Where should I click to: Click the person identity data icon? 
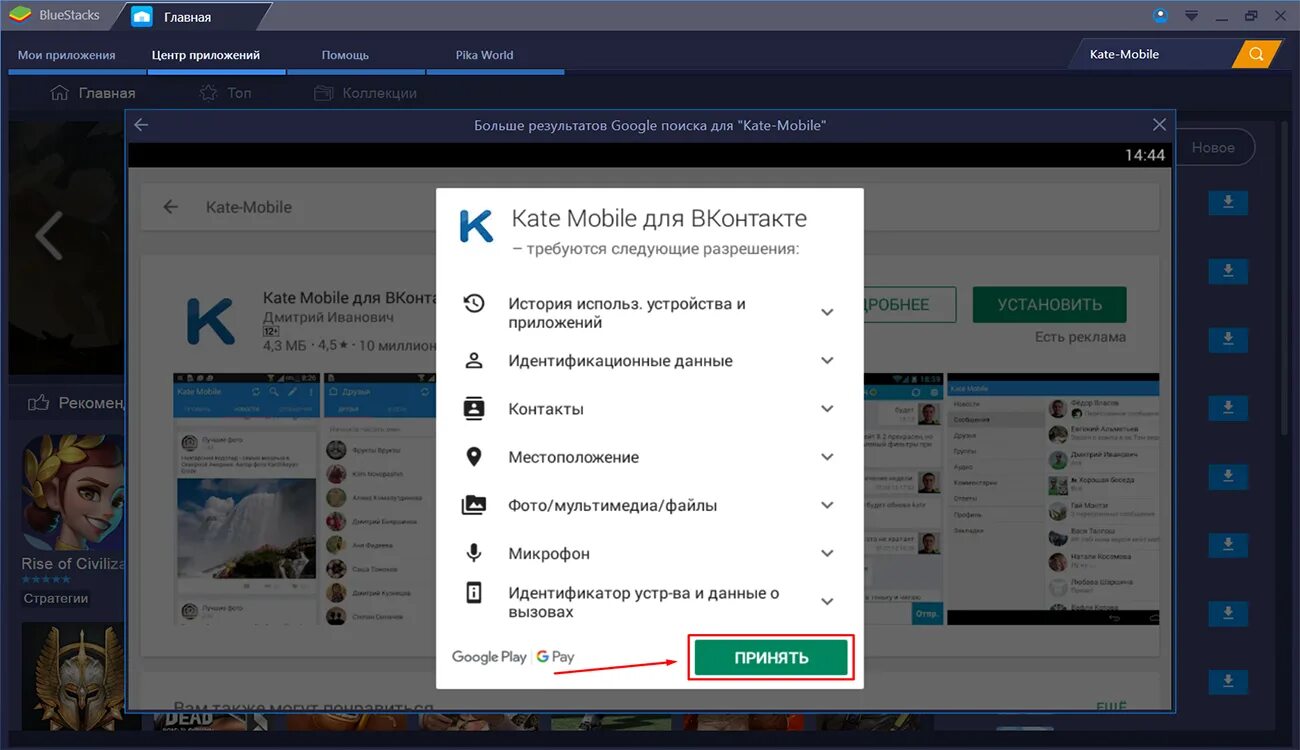(474, 361)
